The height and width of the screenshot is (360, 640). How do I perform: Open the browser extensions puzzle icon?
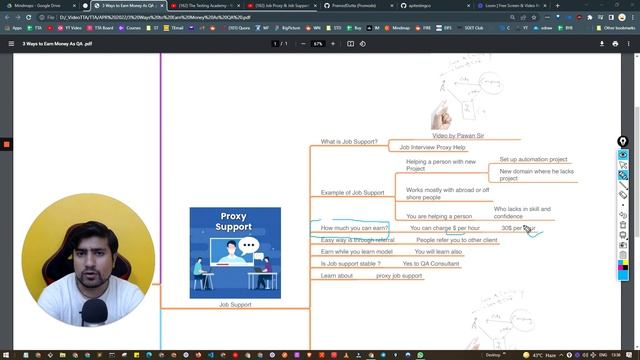[x=589, y=18]
